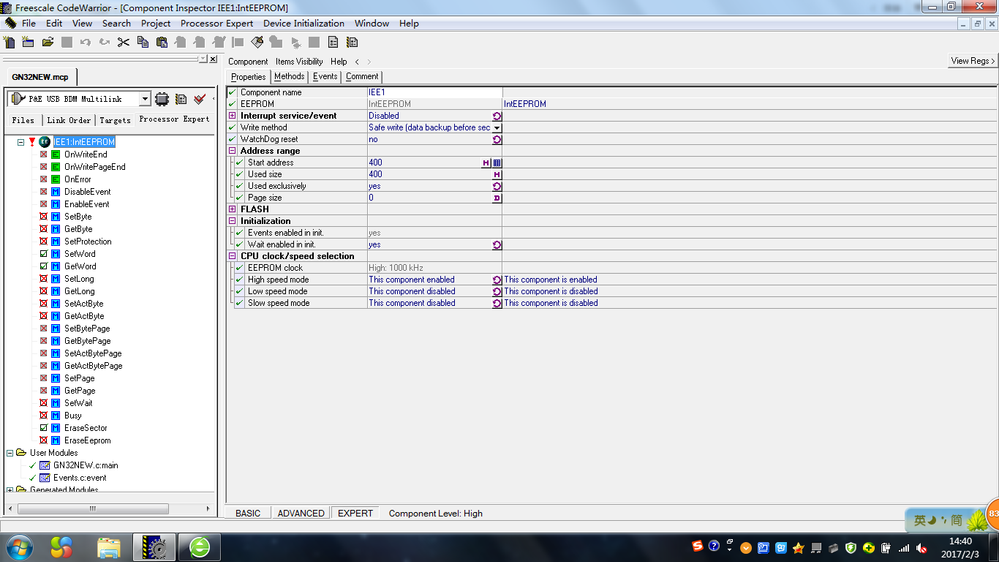The height and width of the screenshot is (562, 999).
Task: Switch to the Events tab
Action: point(325,76)
